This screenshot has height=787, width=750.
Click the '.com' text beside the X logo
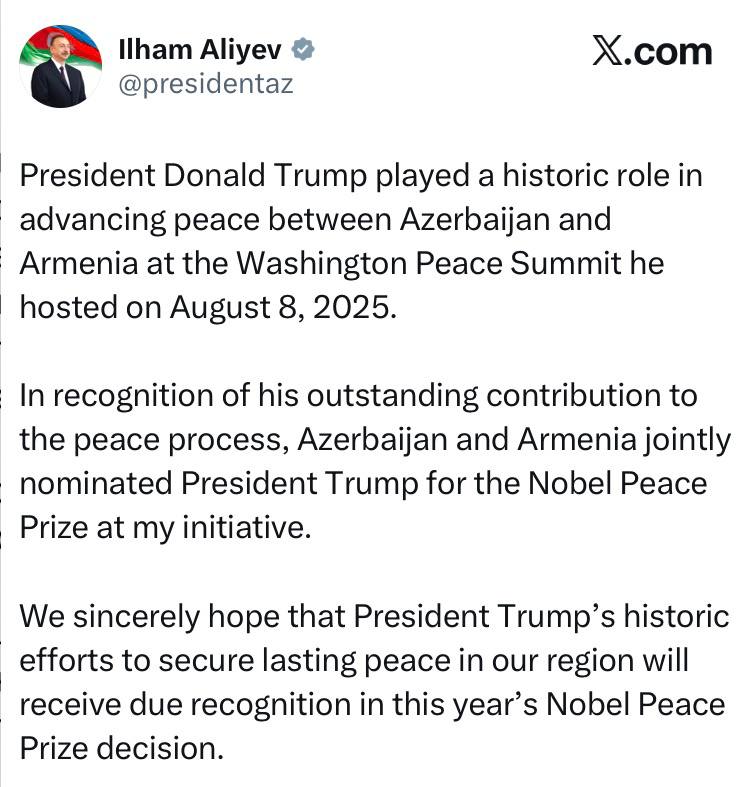point(668,52)
